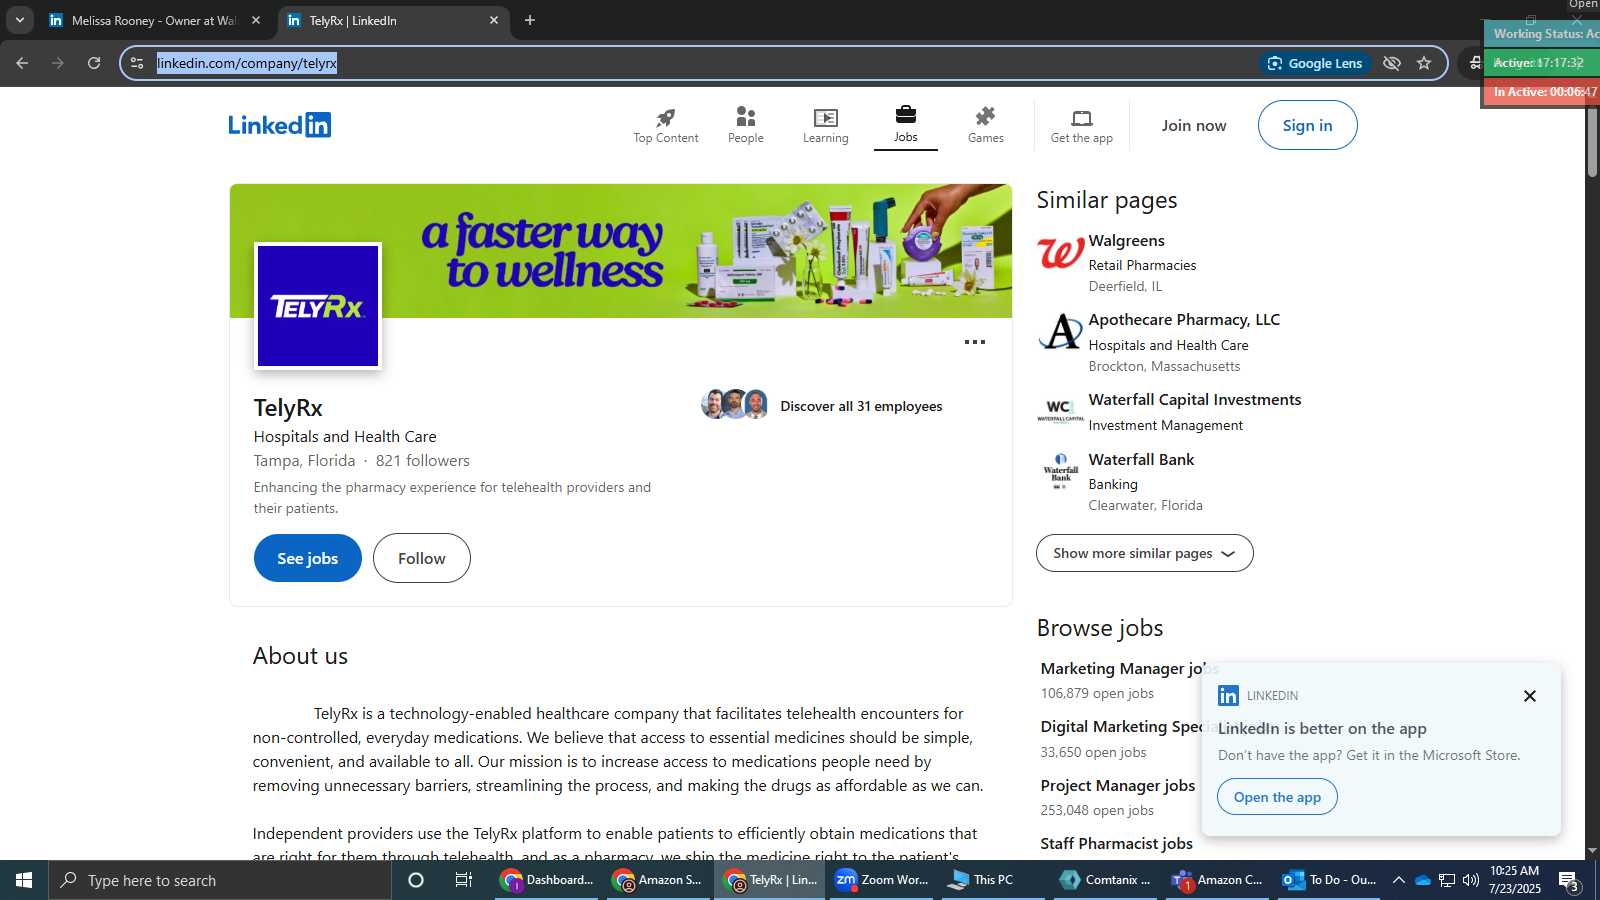Click the Apothecare Pharmacy logo

click(x=1060, y=332)
